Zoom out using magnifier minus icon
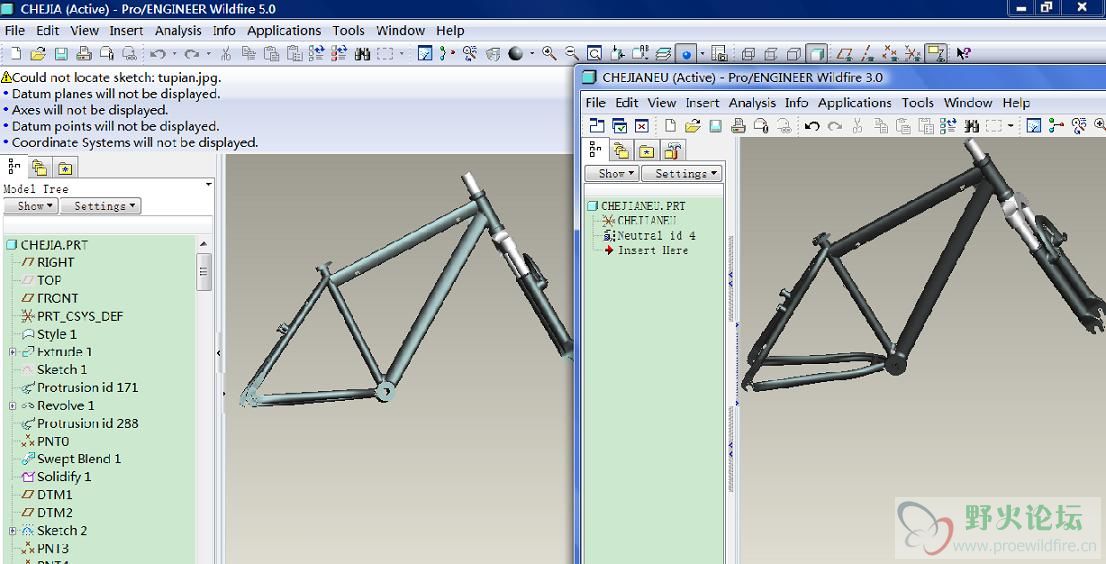This screenshot has width=1106, height=564. (571, 54)
